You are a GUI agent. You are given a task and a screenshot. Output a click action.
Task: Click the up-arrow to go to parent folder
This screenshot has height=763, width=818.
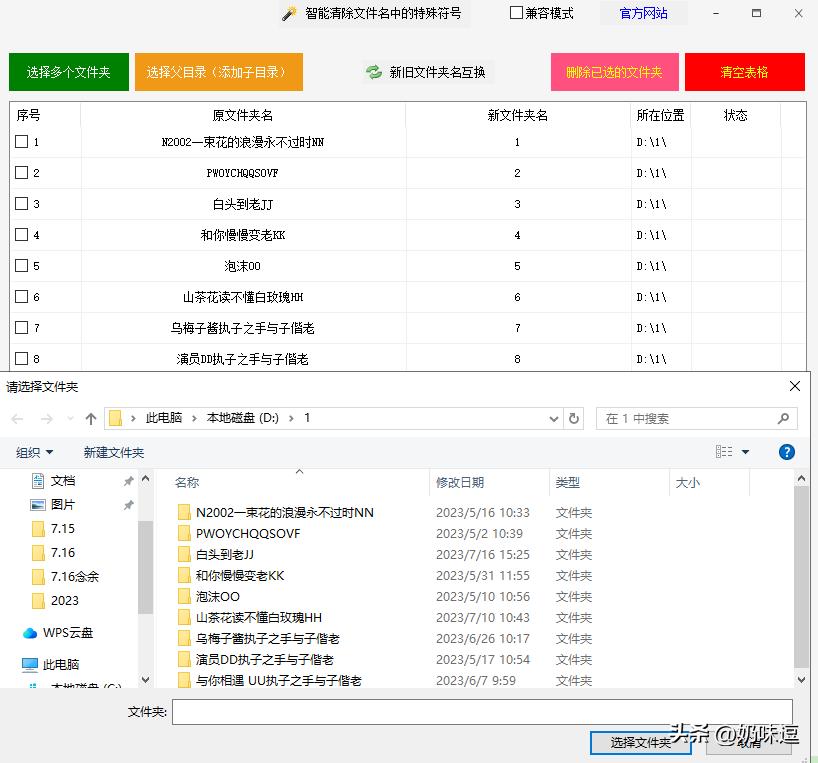90,419
